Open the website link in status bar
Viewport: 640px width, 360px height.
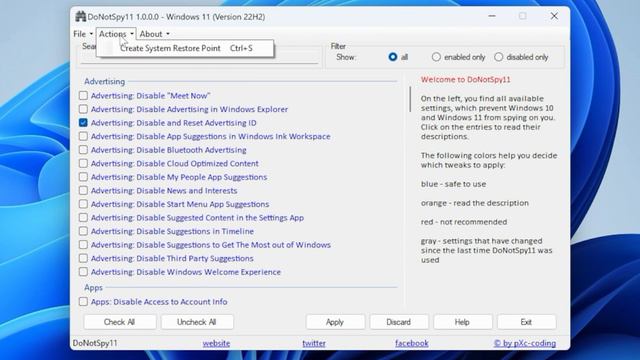point(216,343)
